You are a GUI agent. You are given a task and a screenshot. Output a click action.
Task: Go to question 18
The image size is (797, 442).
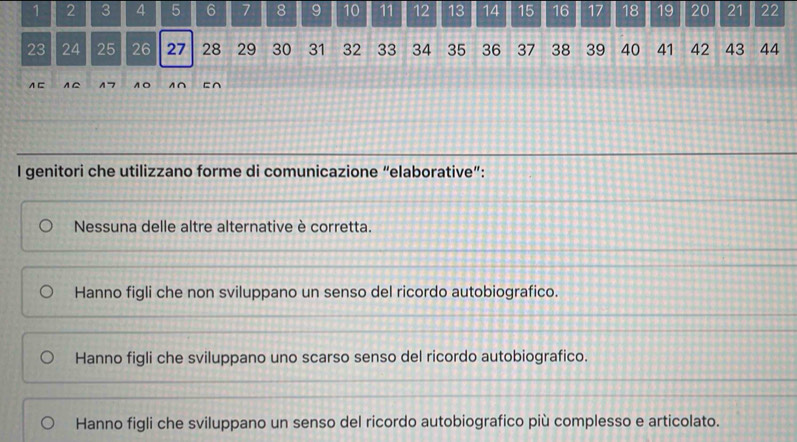click(630, 12)
